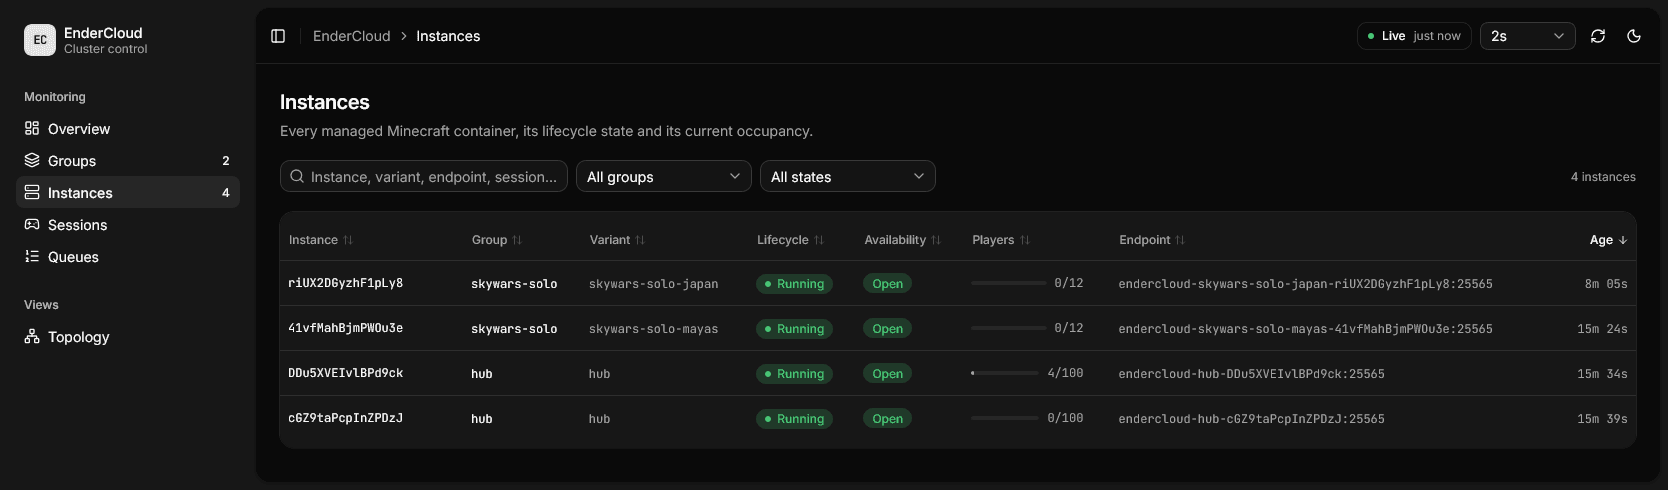Select Instances in the sidebar

pos(128,193)
